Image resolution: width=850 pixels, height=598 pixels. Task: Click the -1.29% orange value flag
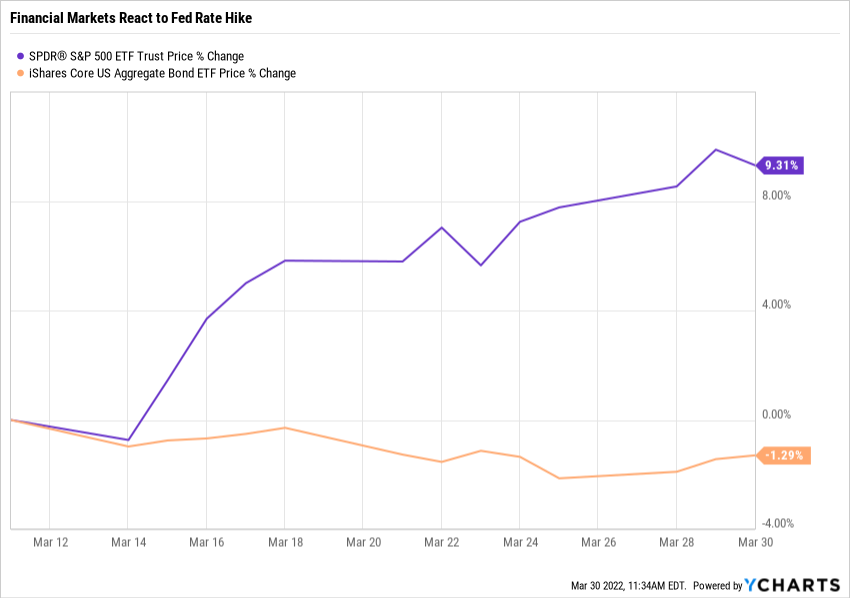click(x=783, y=455)
